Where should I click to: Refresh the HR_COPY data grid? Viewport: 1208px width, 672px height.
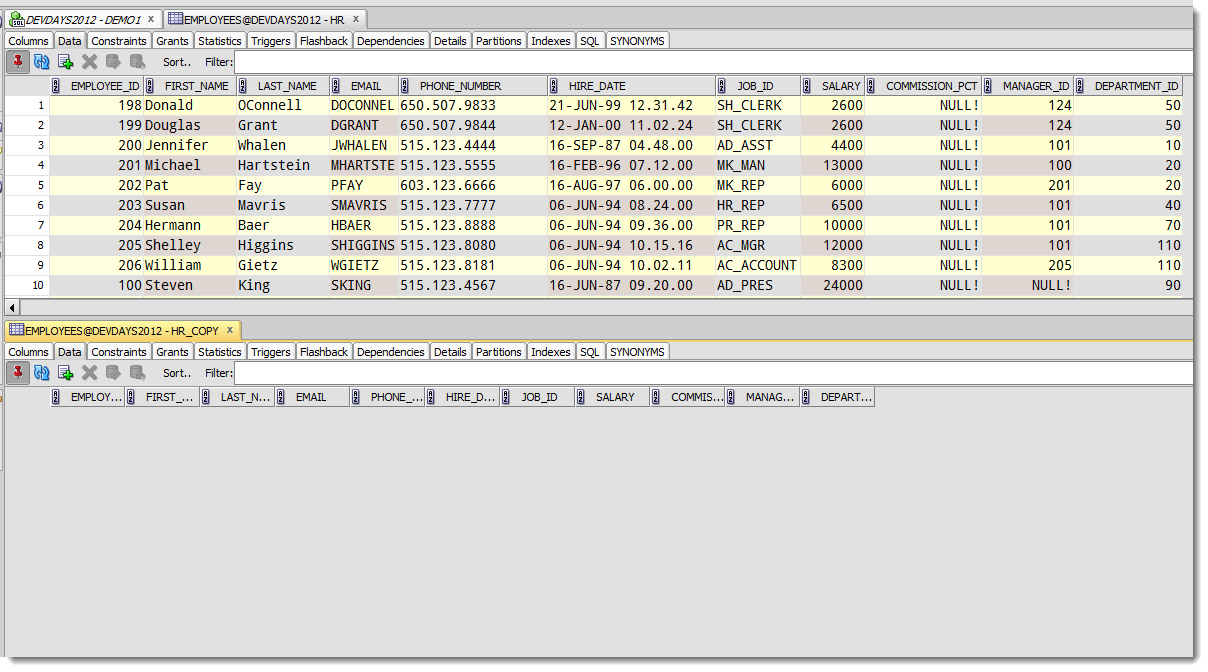[x=42, y=372]
